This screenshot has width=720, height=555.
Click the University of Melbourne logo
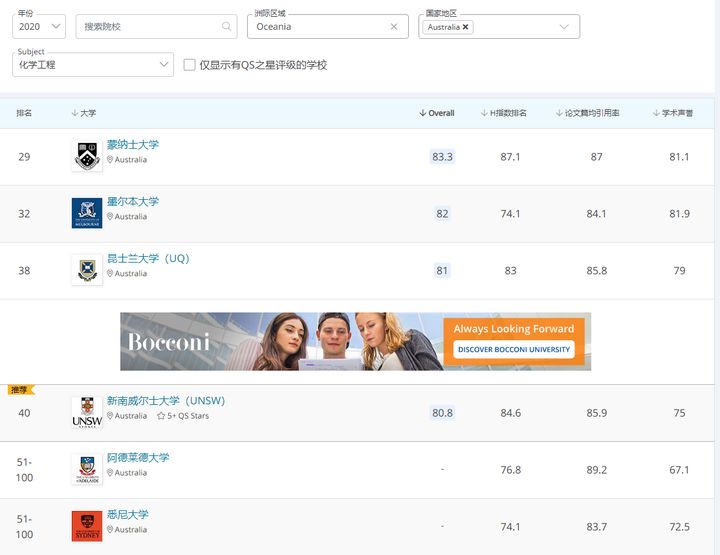87,213
